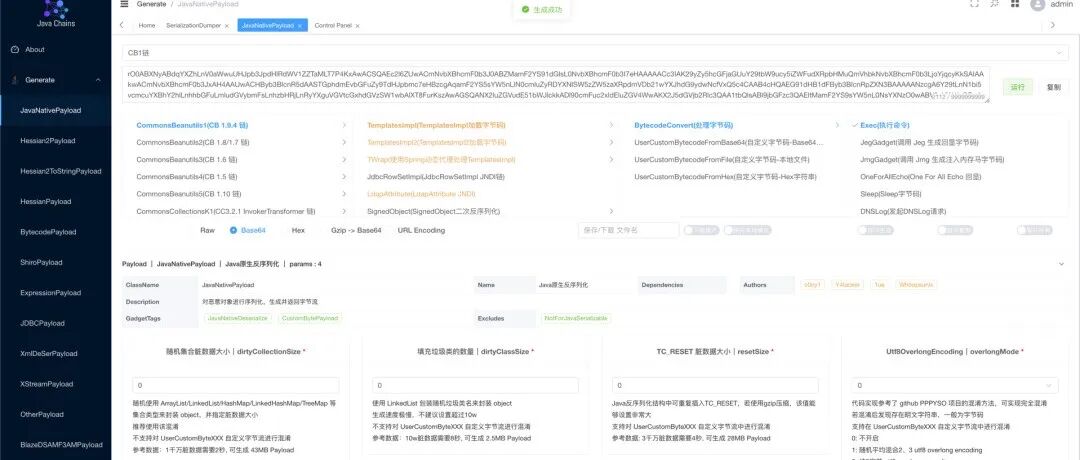Image resolution: width=1080 pixels, height=460 pixels.
Task: Switch to the SerializationDumper tab
Action: (x=194, y=25)
